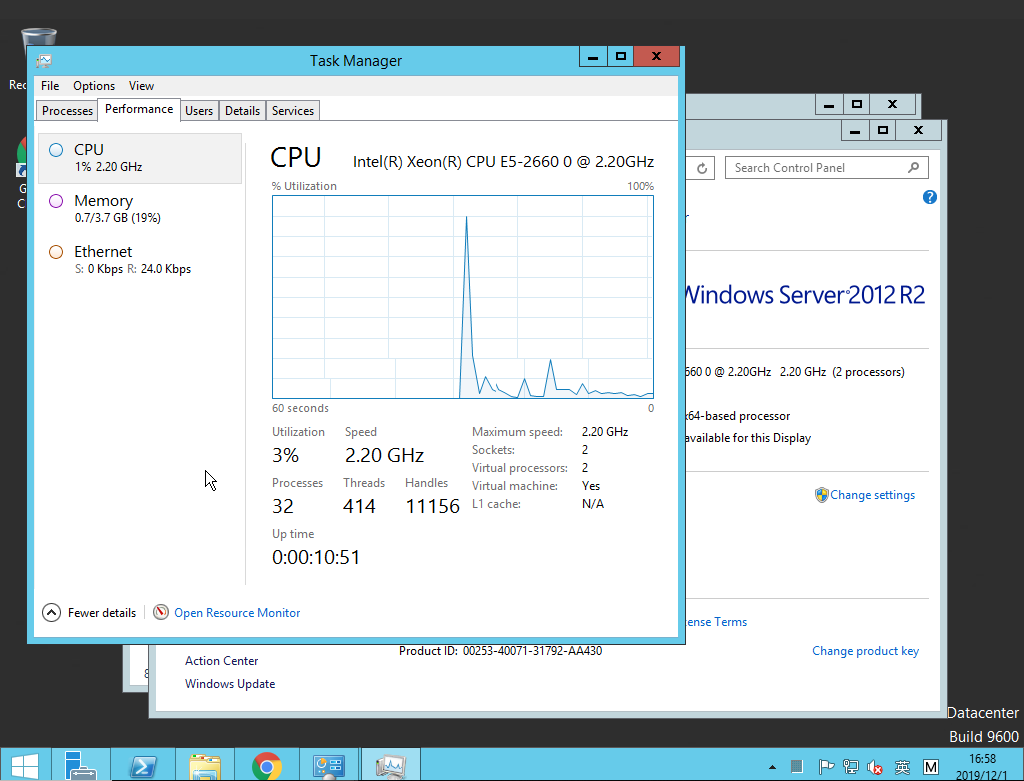Viewport: 1024px width, 781px height.
Task: Click Change settings link in System window
Action: (x=872, y=495)
